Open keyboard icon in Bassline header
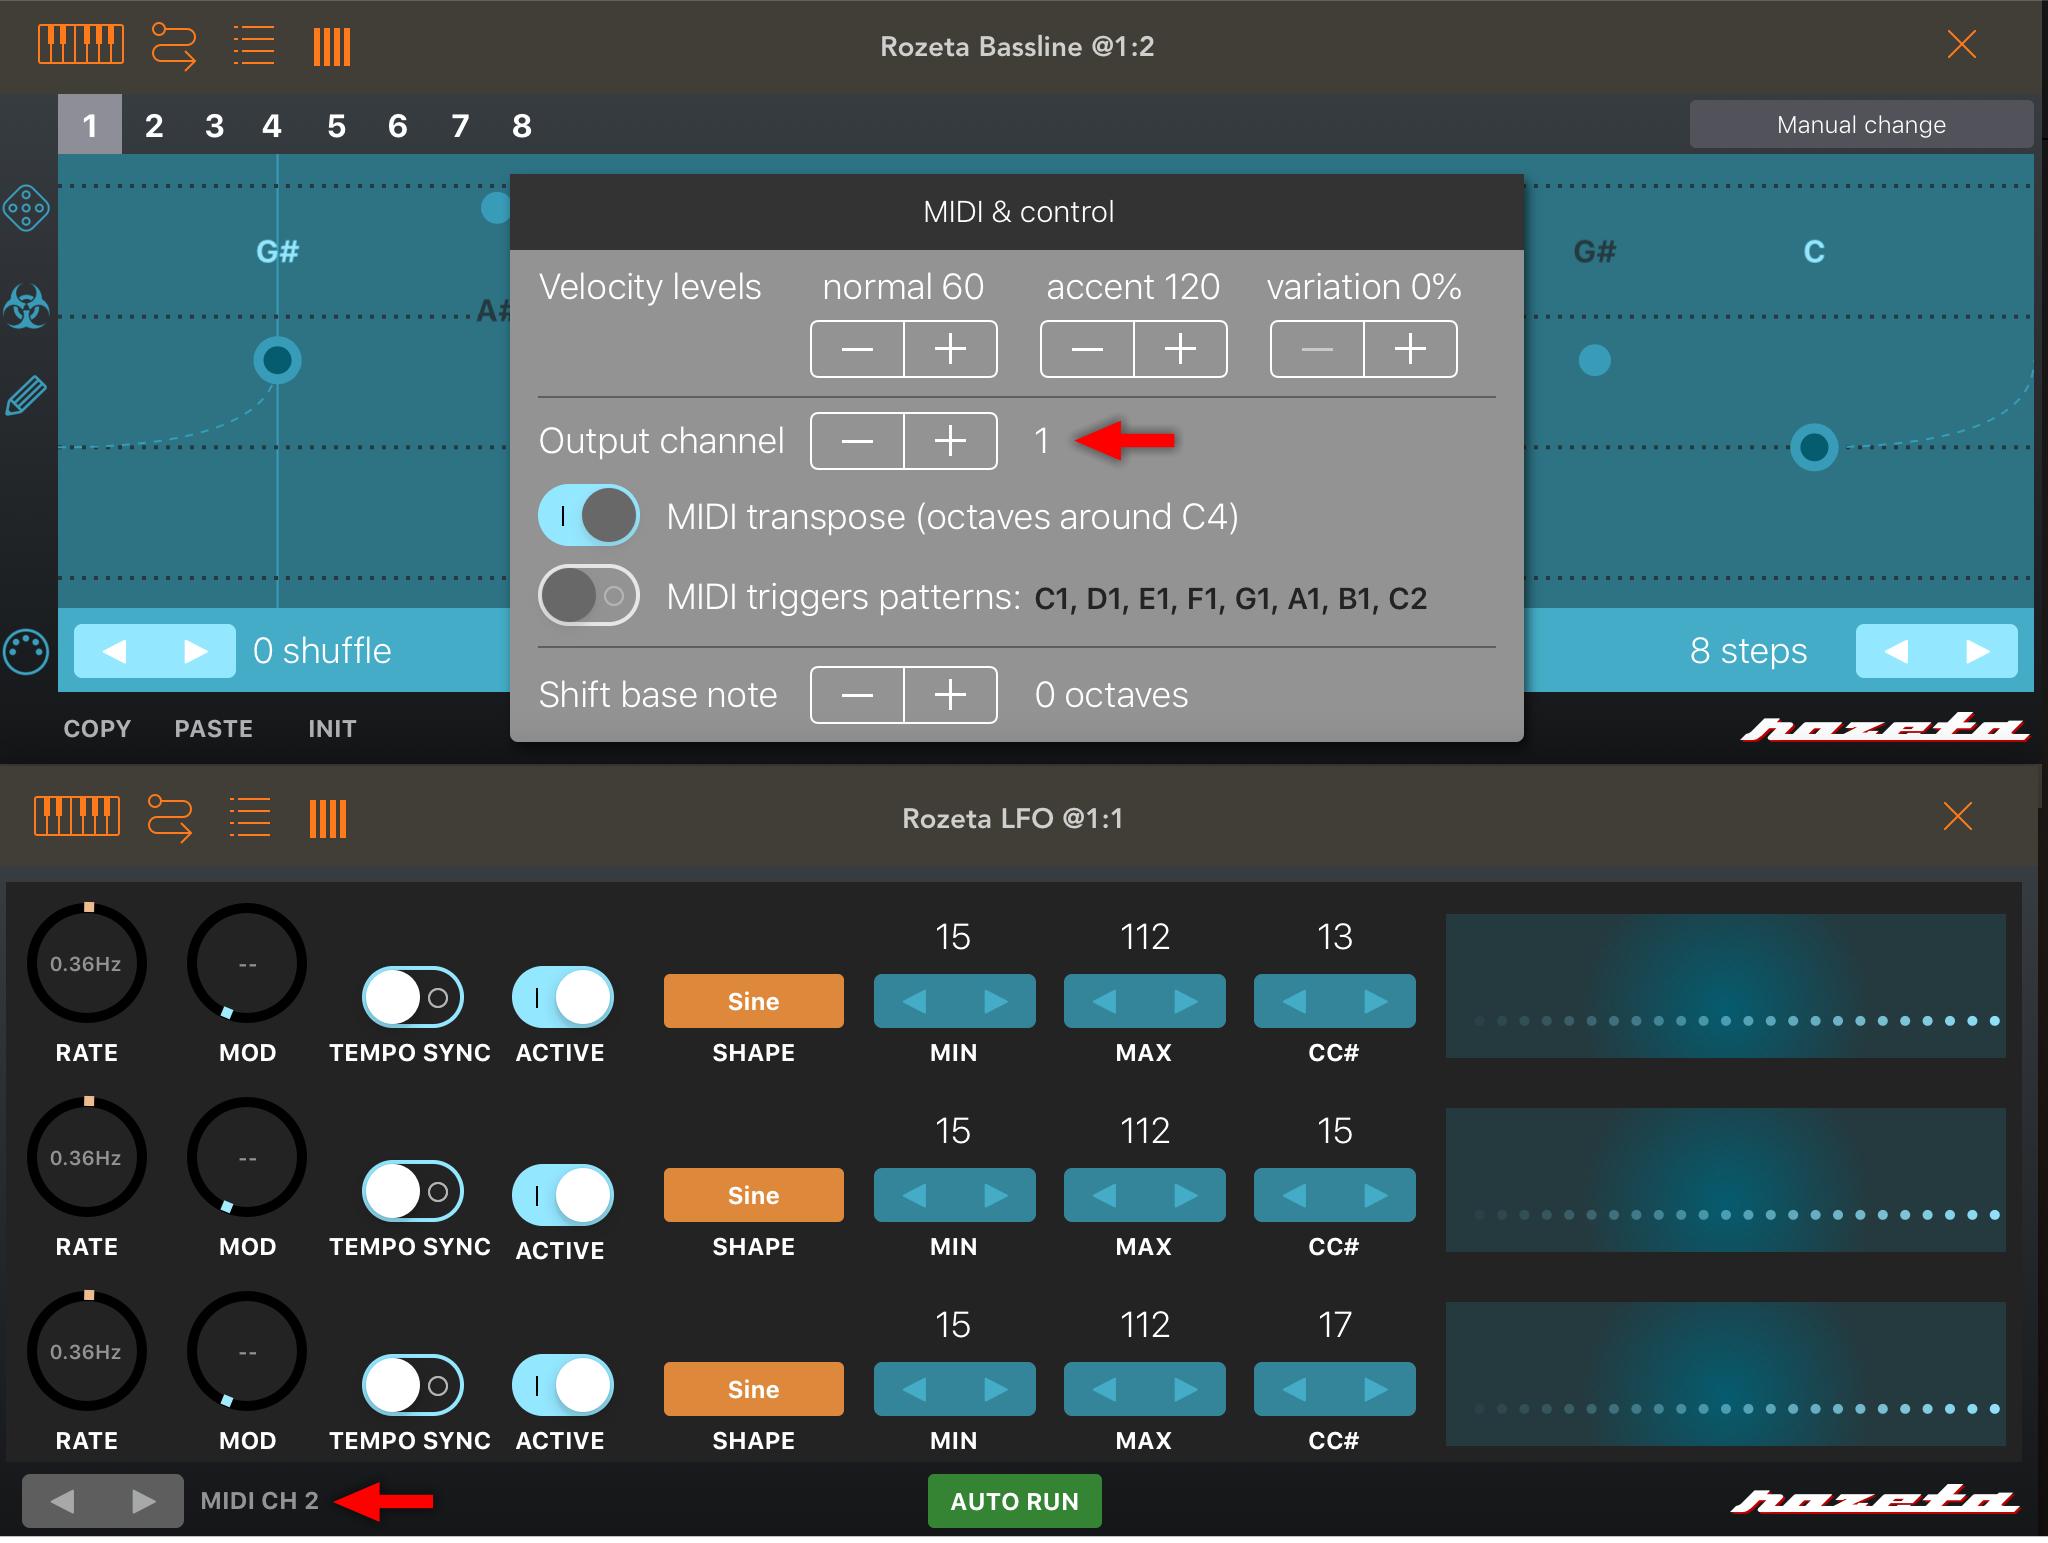 click(80, 45)
